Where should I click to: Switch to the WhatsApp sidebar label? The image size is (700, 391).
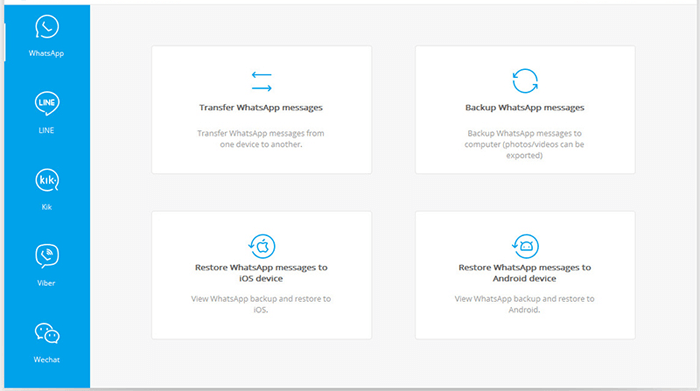click(x=46, y=53)
